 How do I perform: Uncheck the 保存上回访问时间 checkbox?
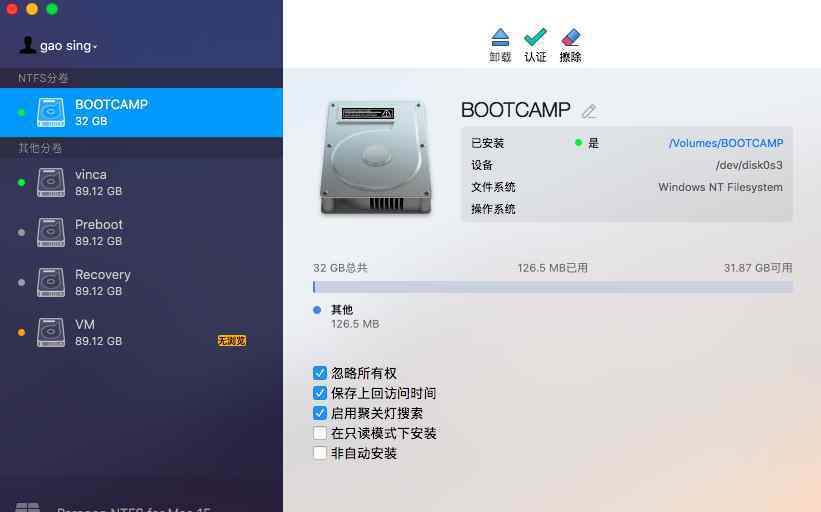pos(319,393)
